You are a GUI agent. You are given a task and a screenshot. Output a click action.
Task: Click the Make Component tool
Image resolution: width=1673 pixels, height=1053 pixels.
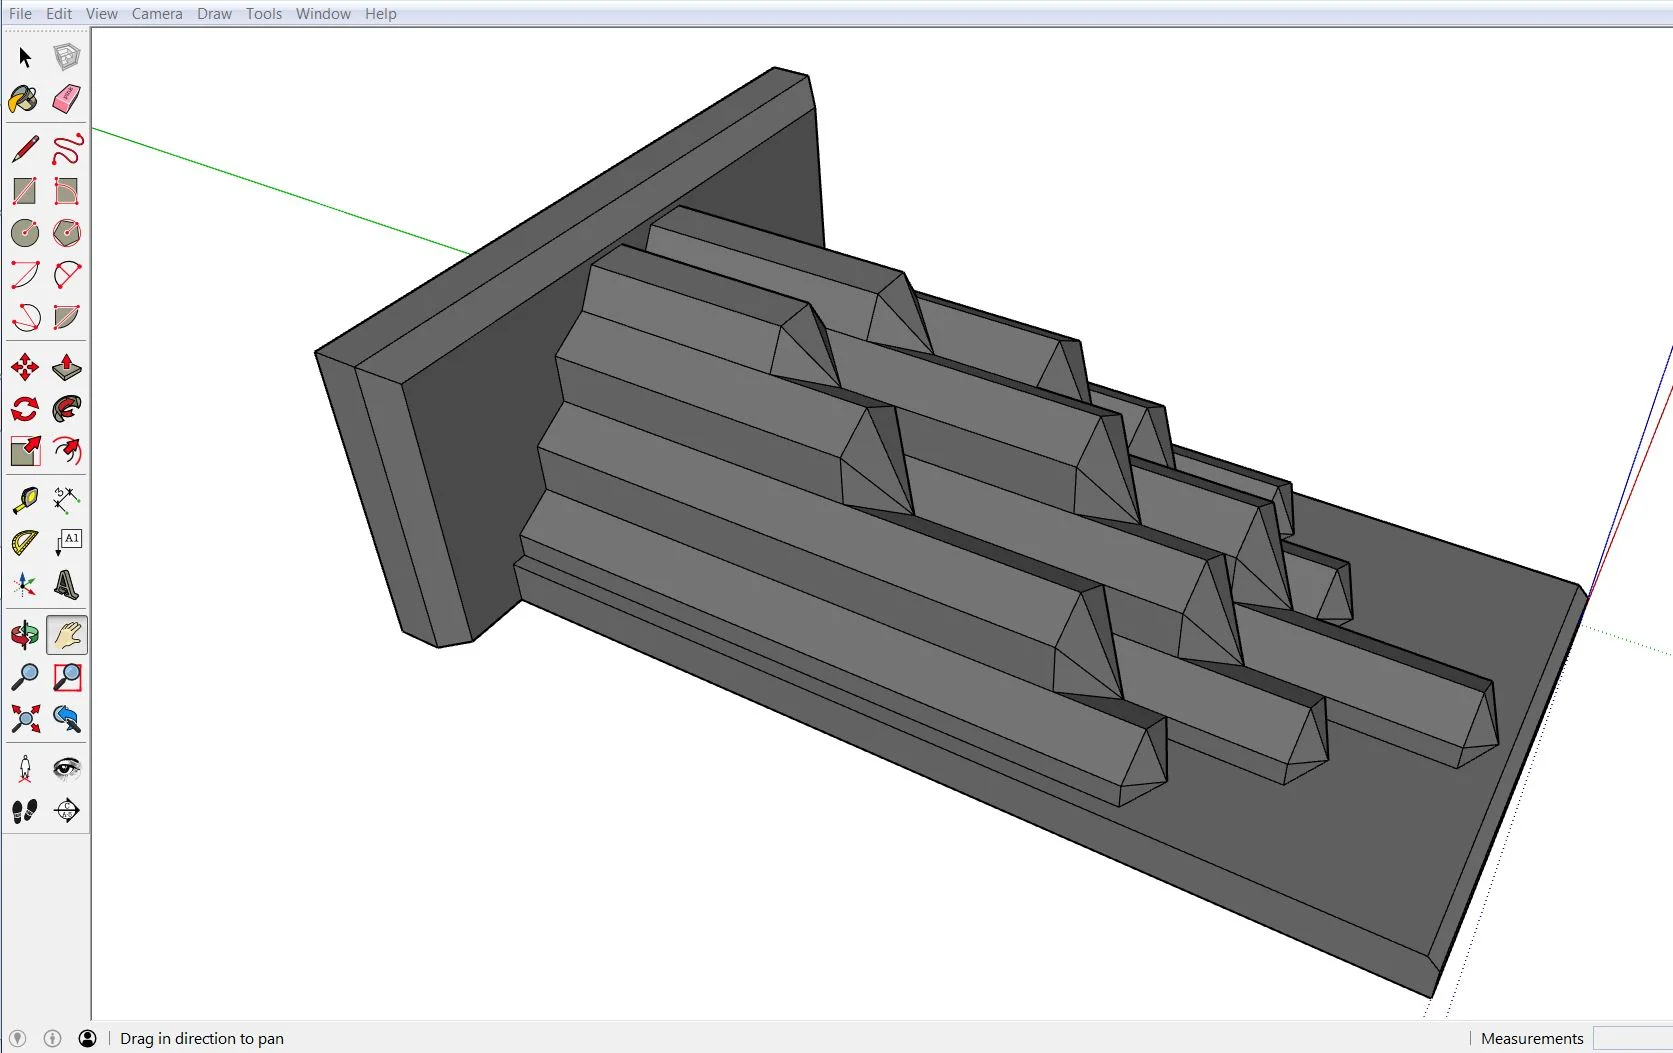point(67,57)
